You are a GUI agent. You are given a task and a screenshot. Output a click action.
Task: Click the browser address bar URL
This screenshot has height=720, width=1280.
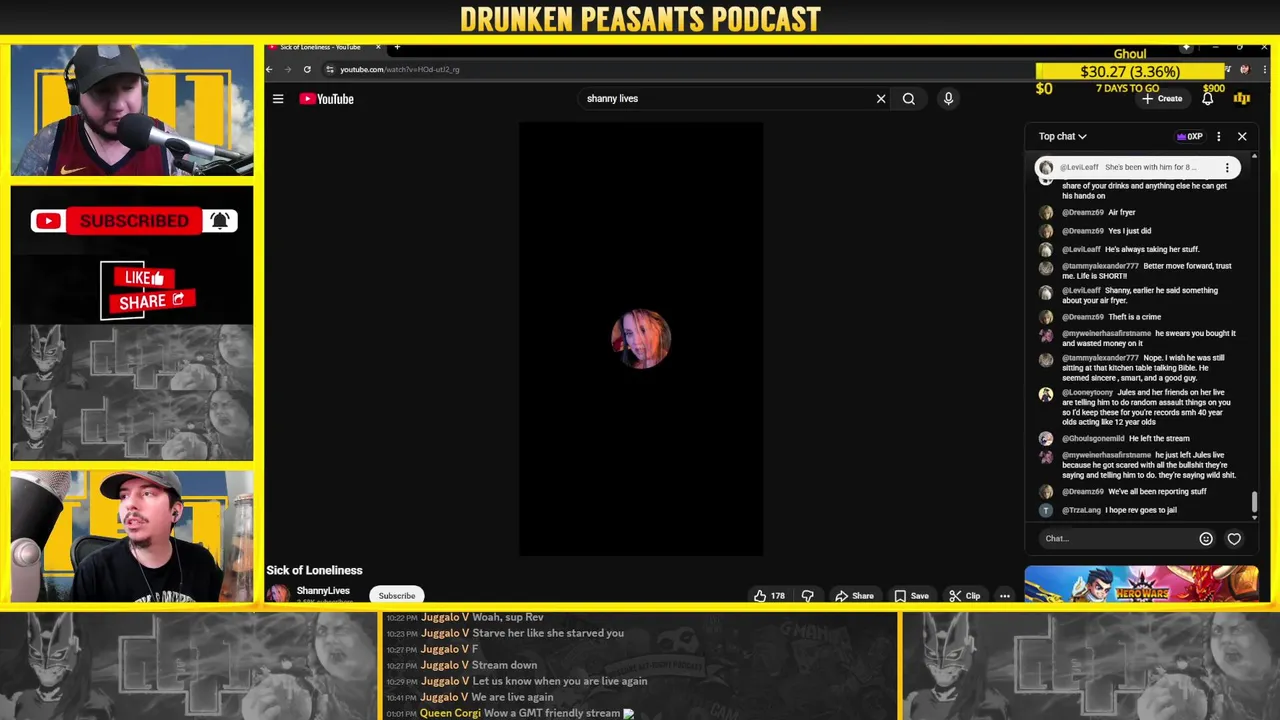[x=400, y=69]
